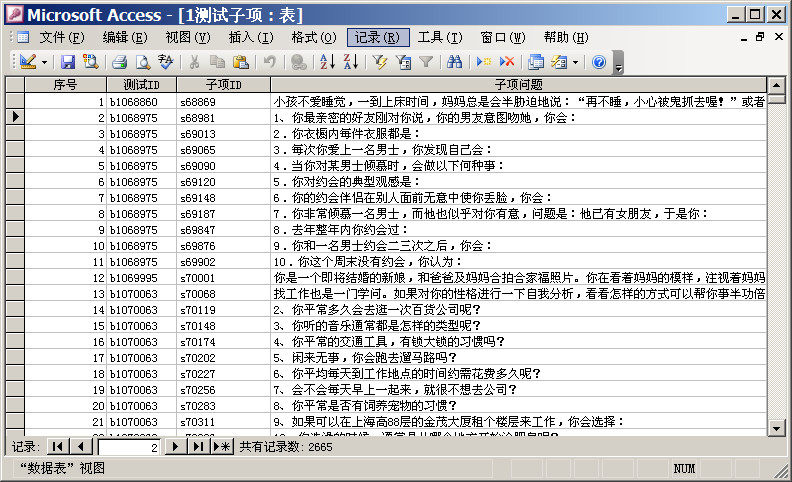Run the spelling check icon
This screenshot has height=482, width=792.
click(x=166, y=62)
